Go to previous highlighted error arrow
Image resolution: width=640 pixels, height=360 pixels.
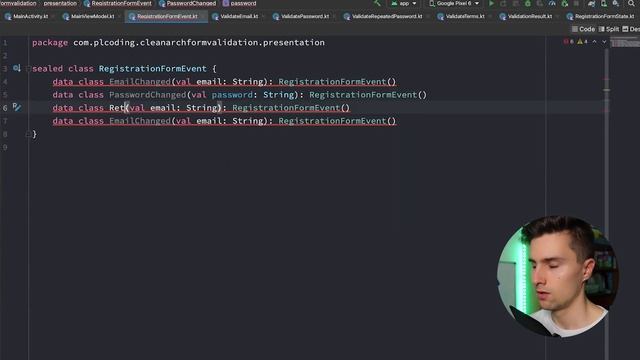594,42
